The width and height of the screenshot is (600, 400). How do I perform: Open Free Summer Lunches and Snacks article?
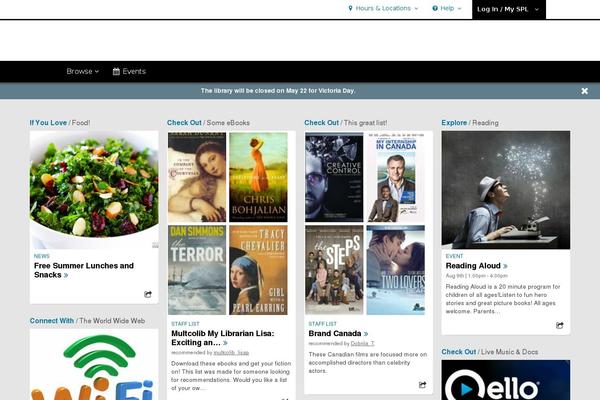tap(84, 270)
